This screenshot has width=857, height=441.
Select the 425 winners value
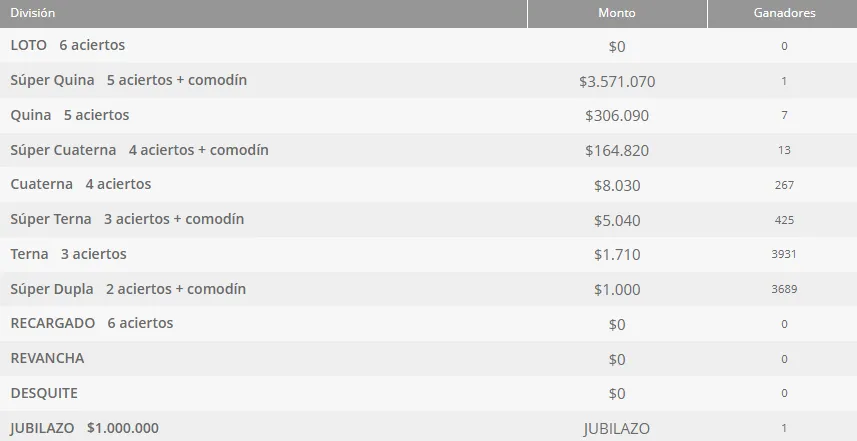point(784,220)
